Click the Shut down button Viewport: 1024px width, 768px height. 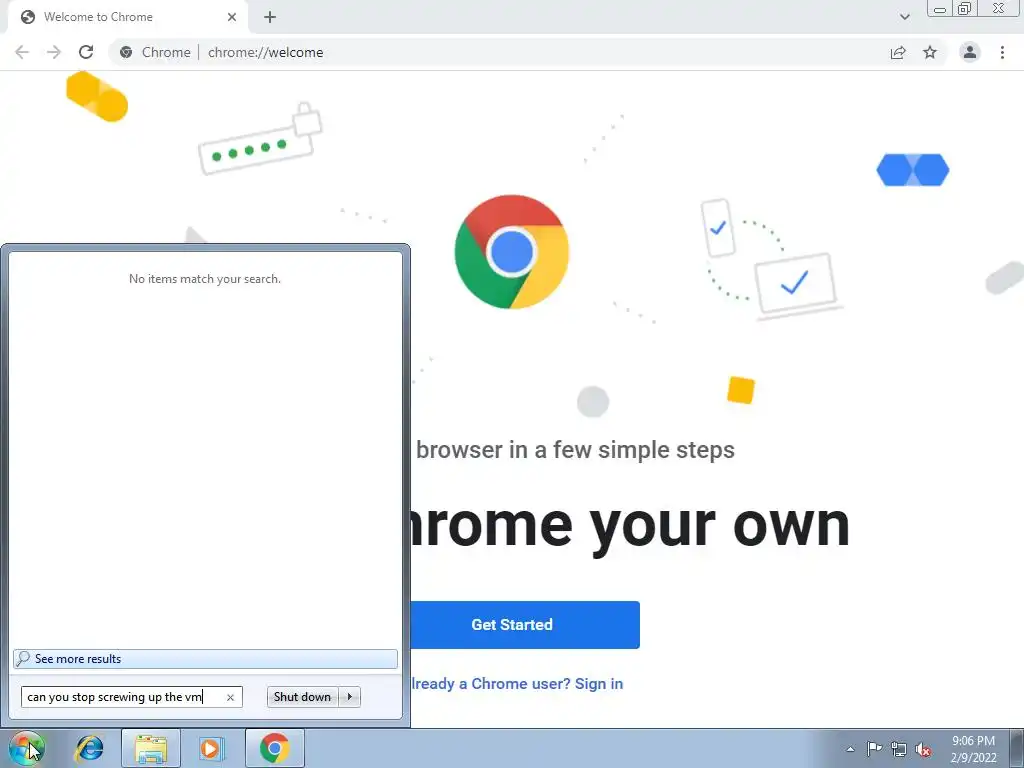pyautogui.click(x=302, y=697)
